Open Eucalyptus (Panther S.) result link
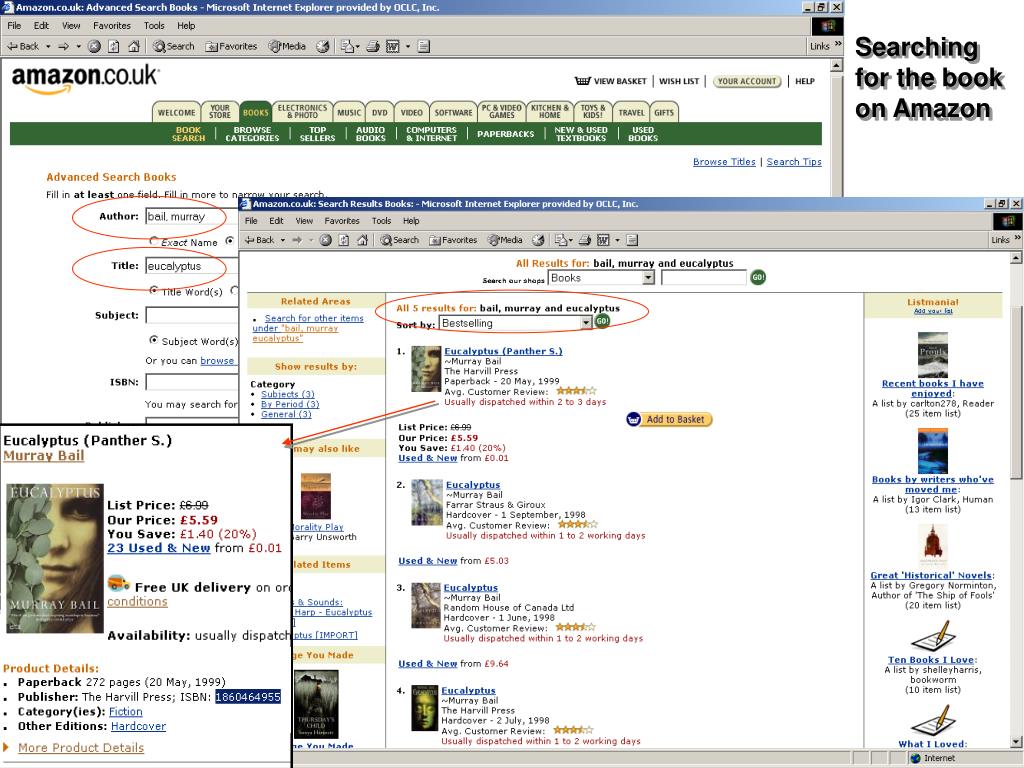 click(503, 351)
